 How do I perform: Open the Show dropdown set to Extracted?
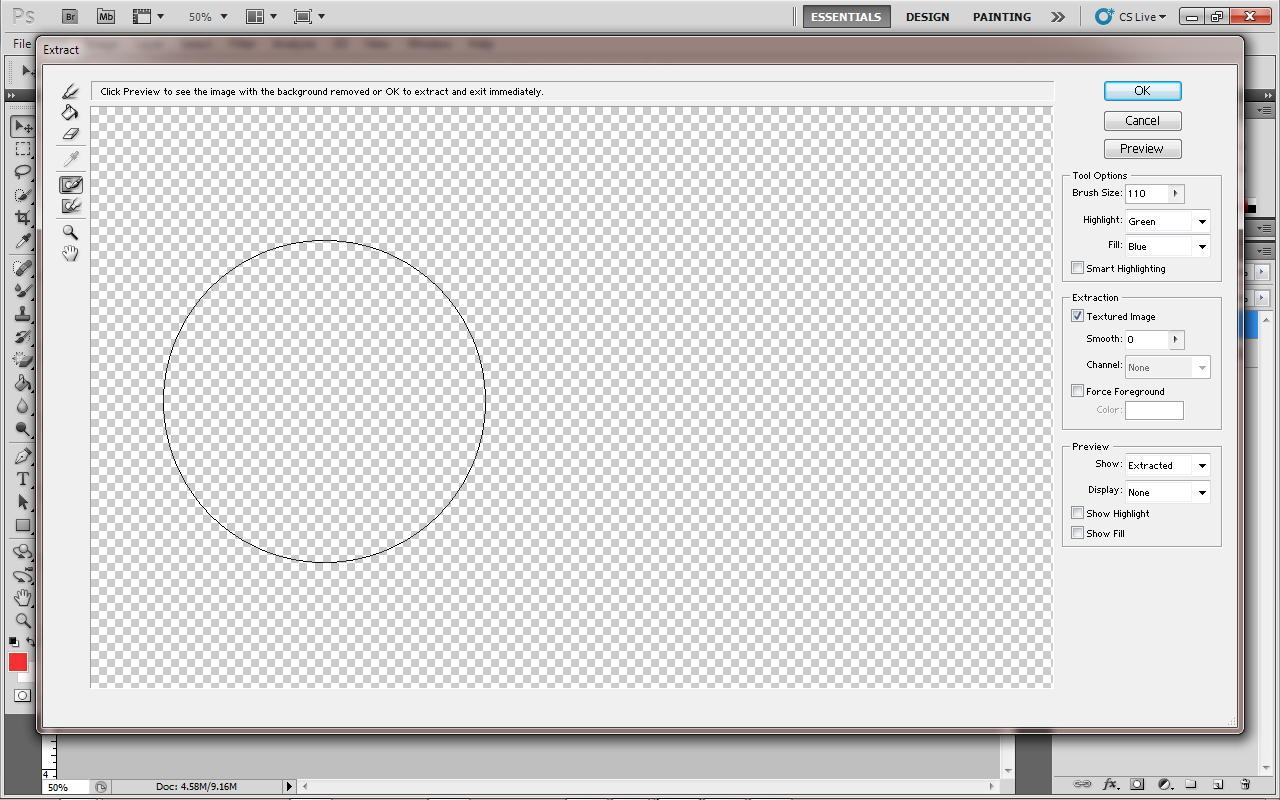tap(1202, 465)
